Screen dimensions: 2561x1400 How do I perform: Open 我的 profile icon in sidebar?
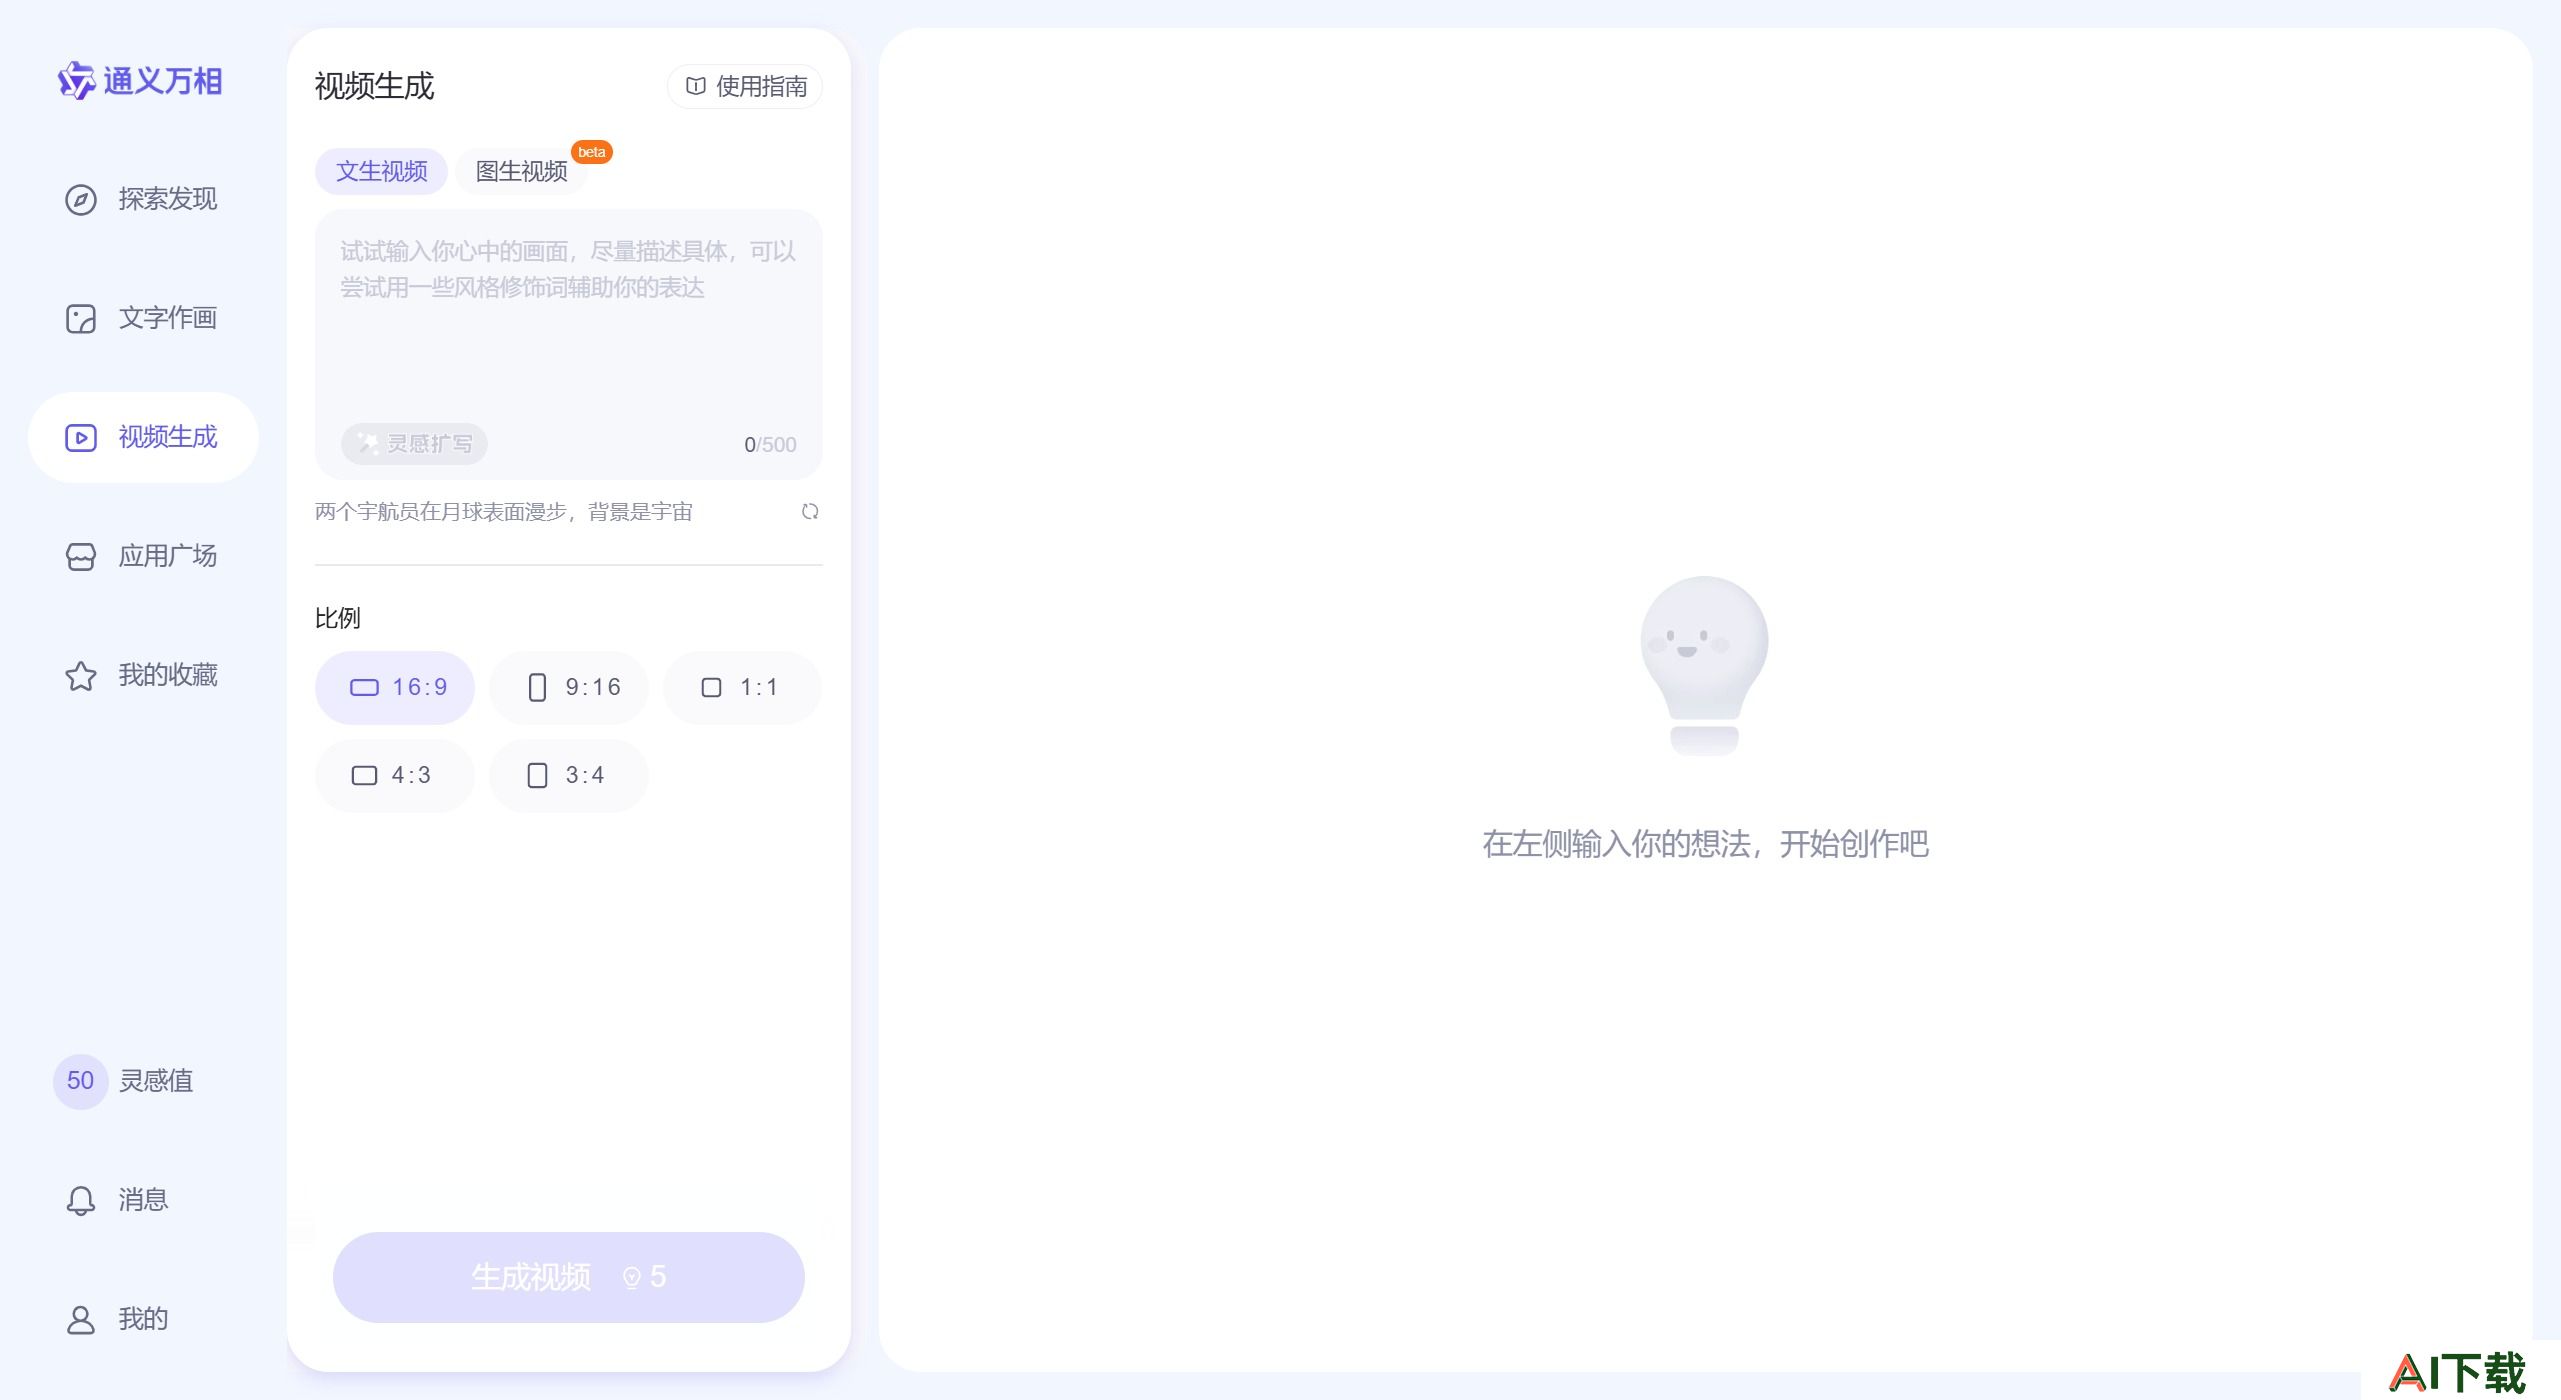81,1319
